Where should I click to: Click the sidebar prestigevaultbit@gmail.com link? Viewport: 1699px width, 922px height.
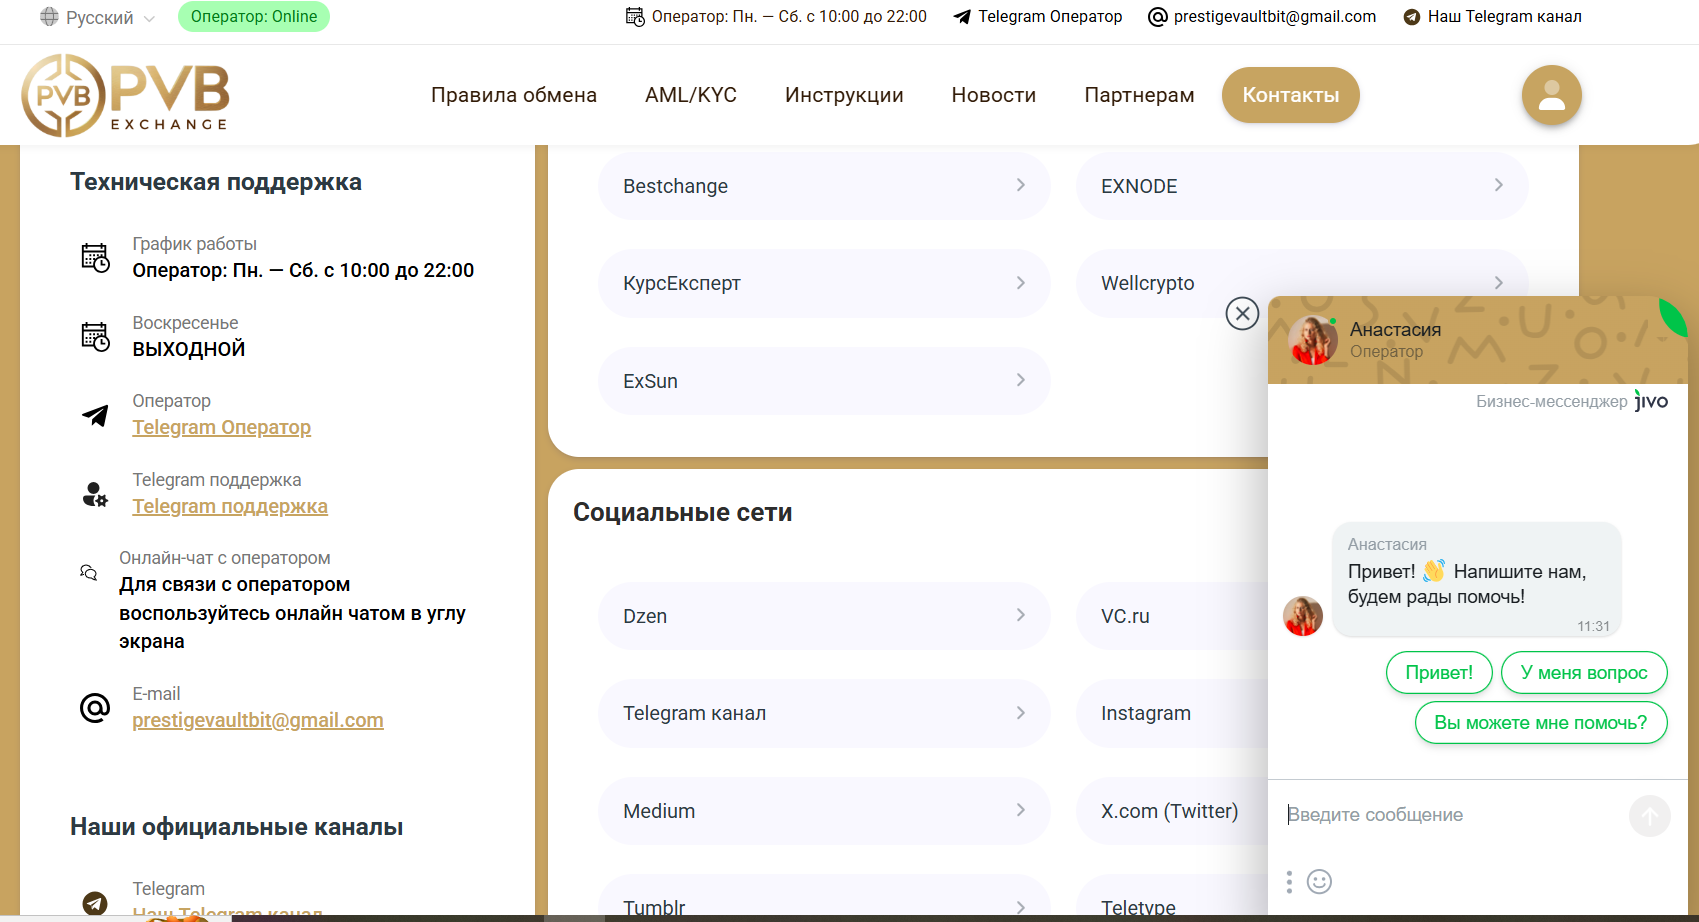coord(258,720)
